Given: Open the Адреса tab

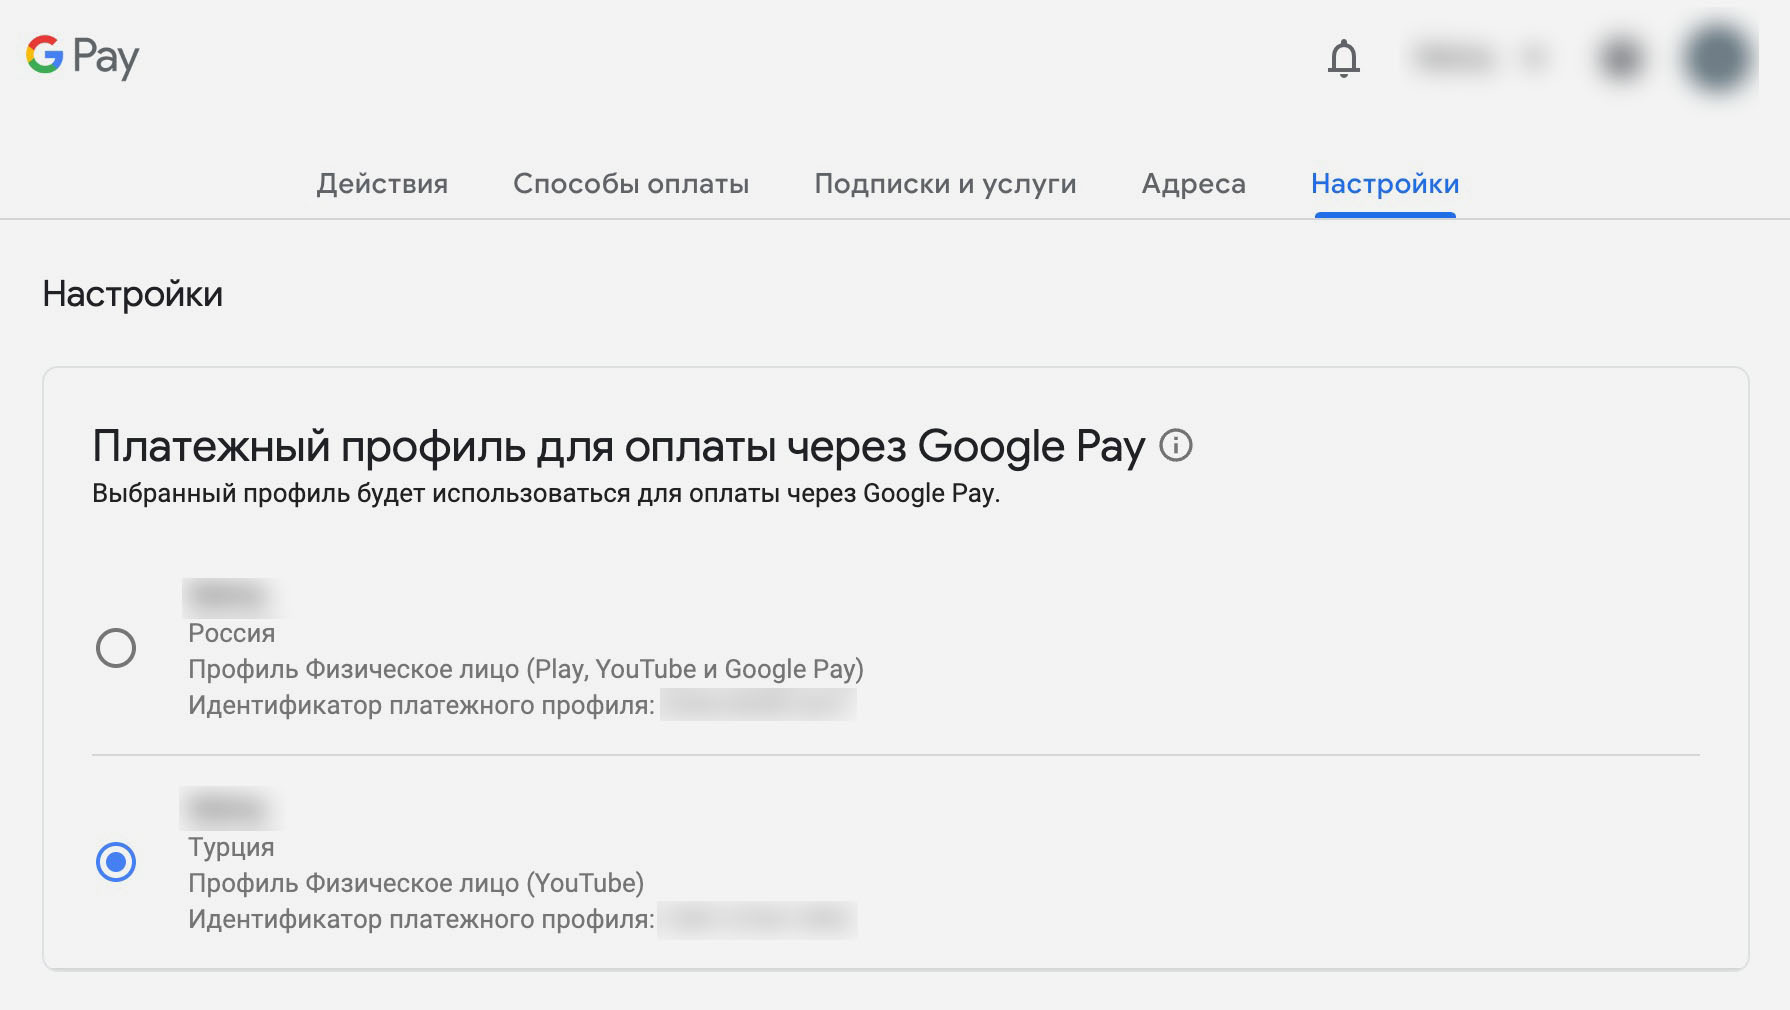Looking at the screenshot, I should pos(1193,184).
